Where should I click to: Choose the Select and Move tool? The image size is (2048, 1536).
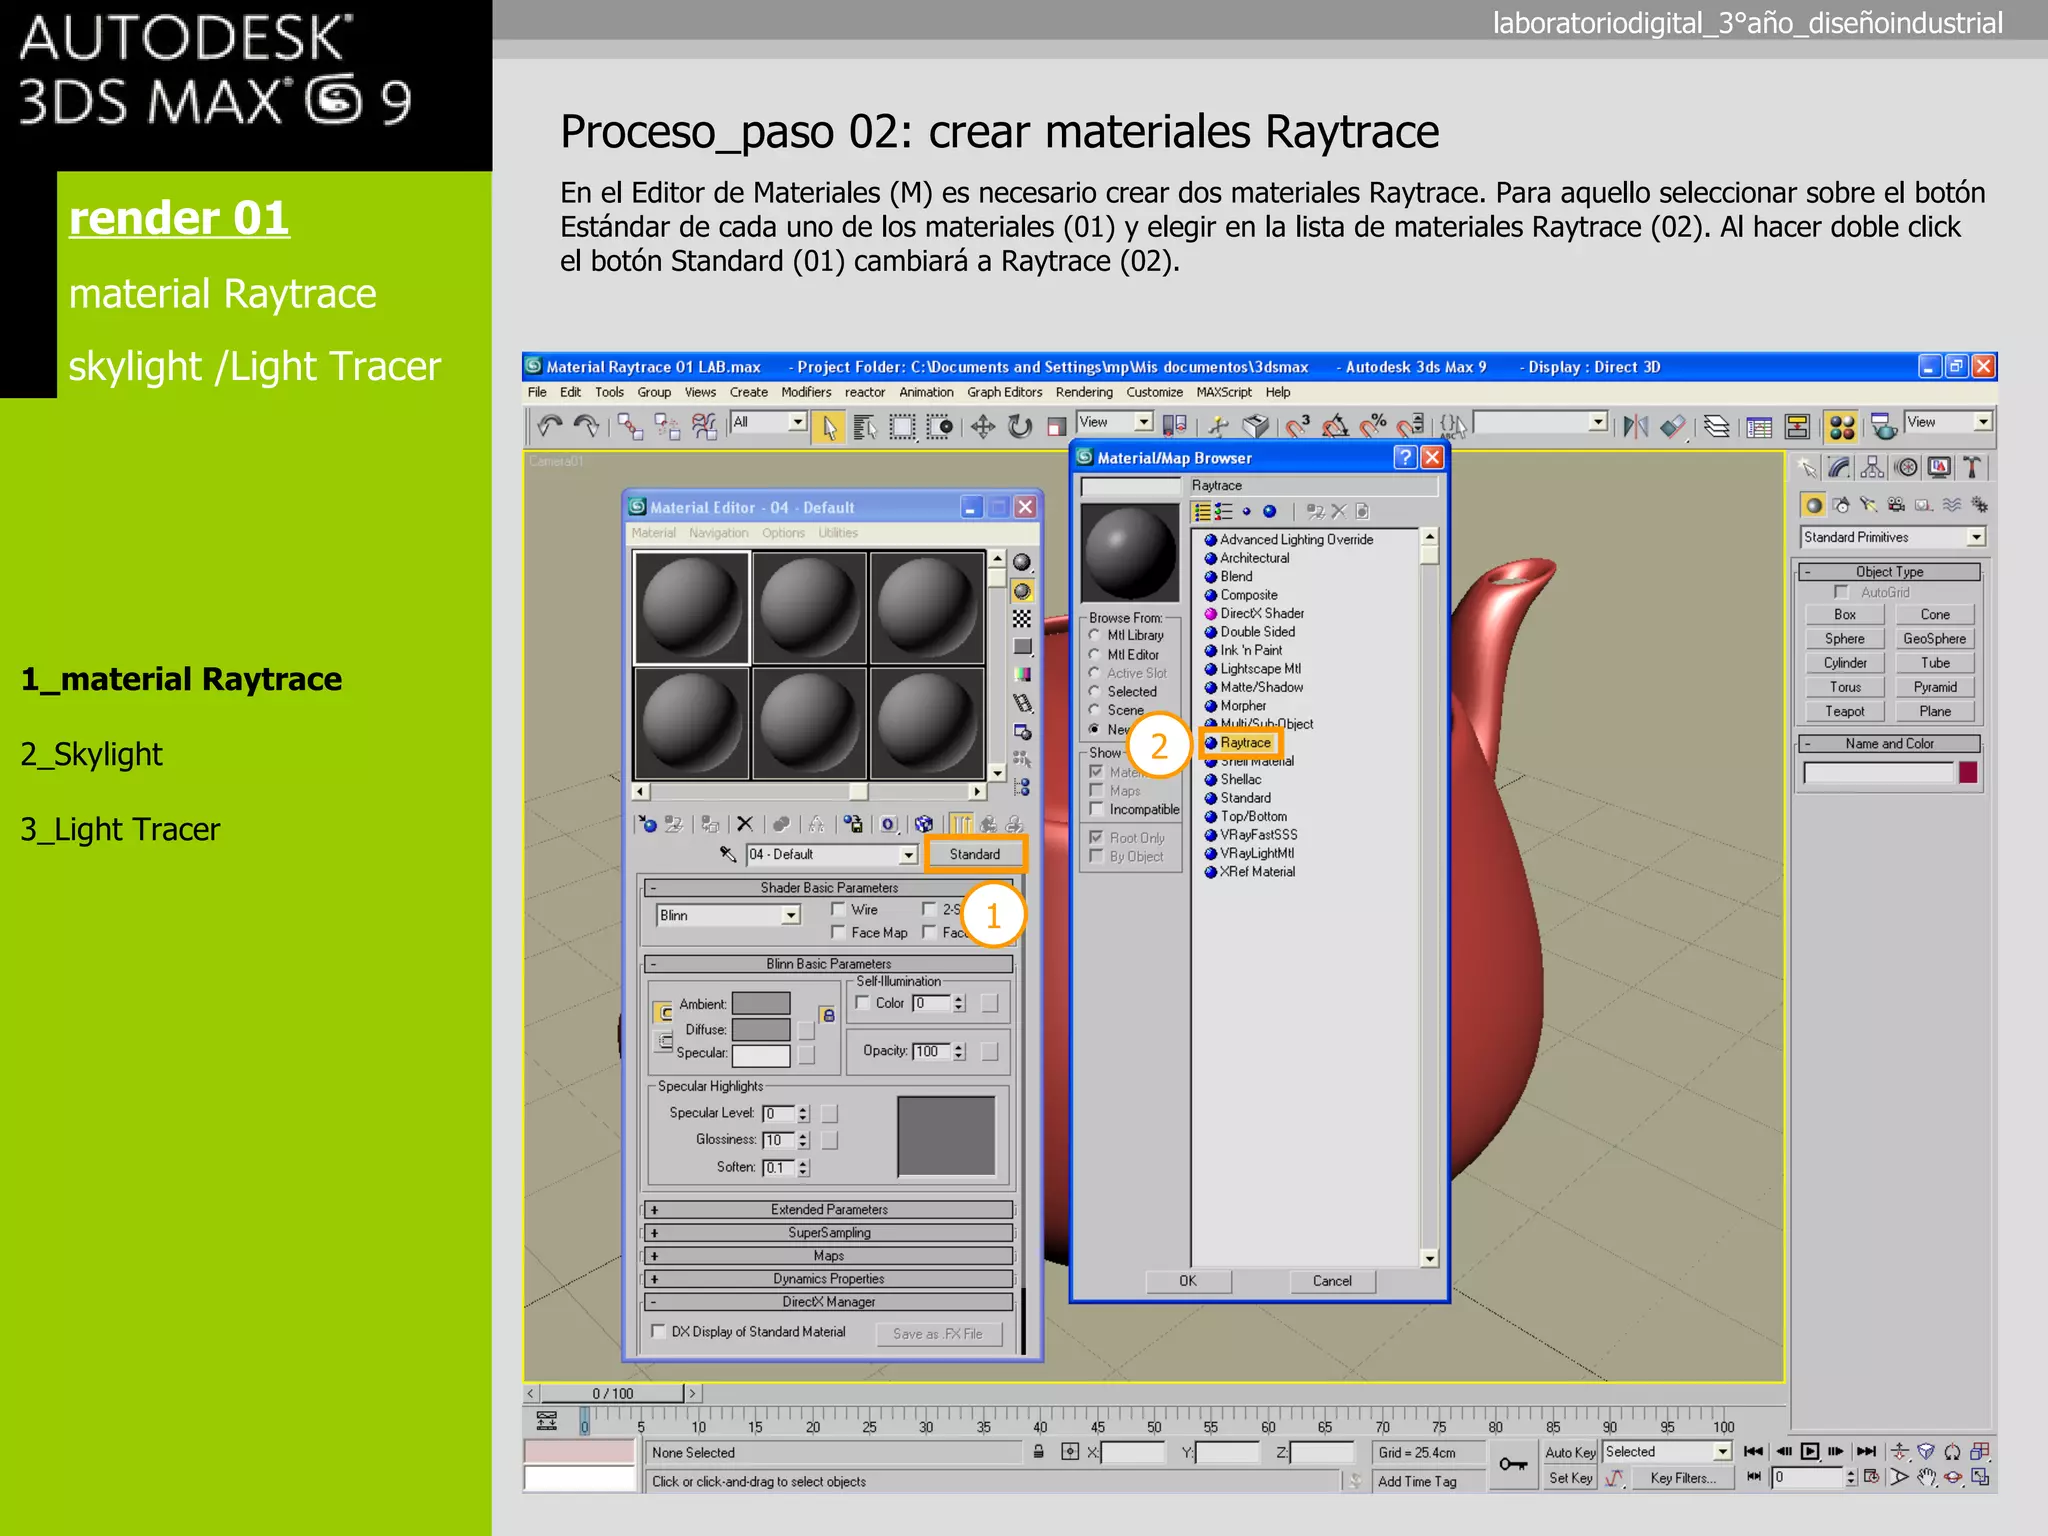(983, 428)
